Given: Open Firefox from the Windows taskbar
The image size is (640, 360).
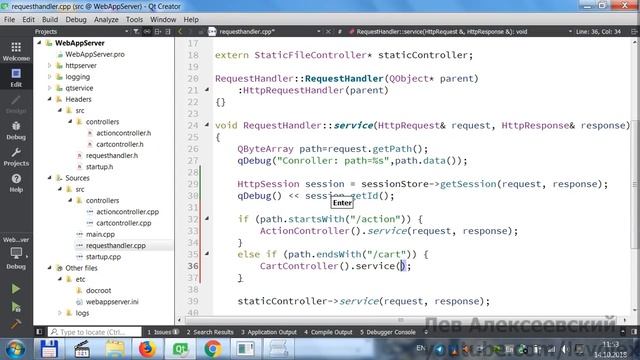Looking at the screenshot, I should click(x=147, y=349).
